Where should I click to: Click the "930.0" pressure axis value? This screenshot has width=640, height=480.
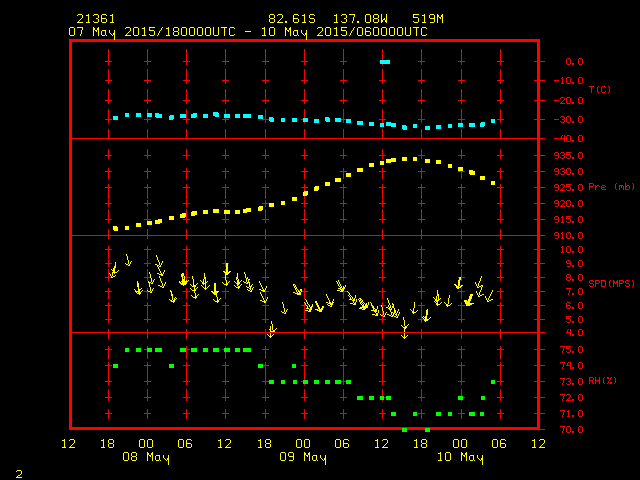click(569, 171)
